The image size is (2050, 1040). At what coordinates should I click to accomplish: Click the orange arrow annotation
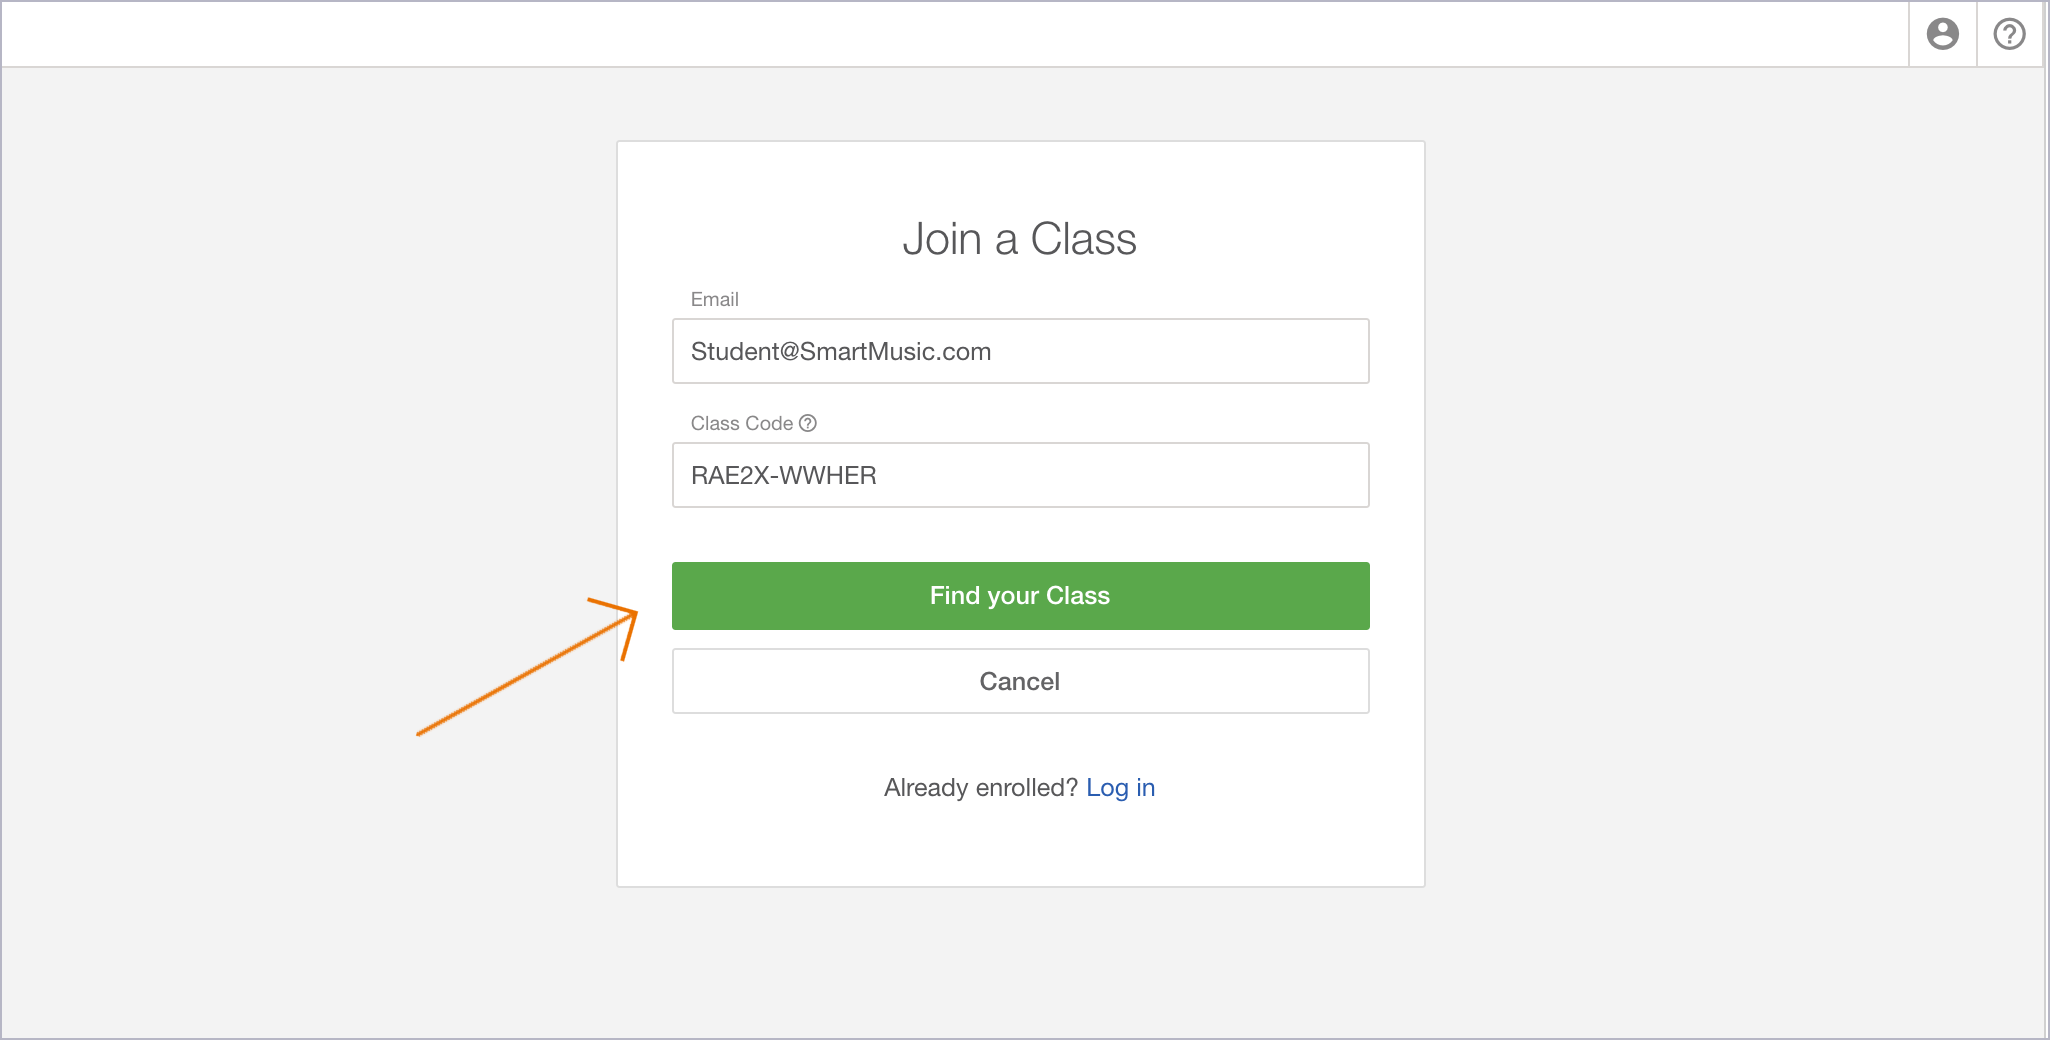[527, 667]
